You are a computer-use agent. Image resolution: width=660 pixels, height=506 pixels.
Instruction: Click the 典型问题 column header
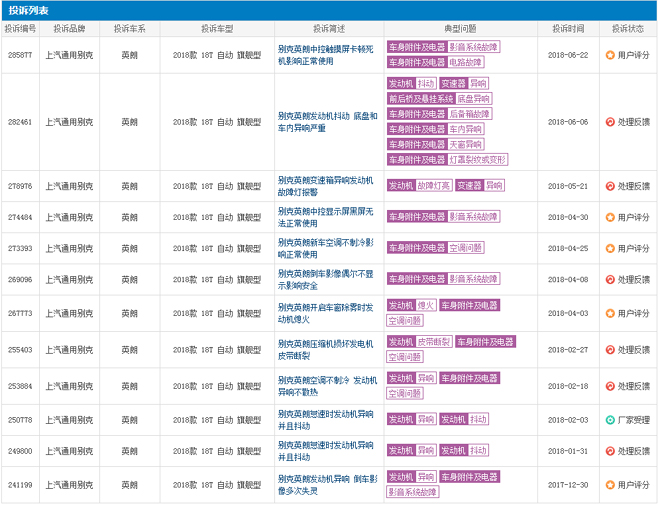coord(460,29)
